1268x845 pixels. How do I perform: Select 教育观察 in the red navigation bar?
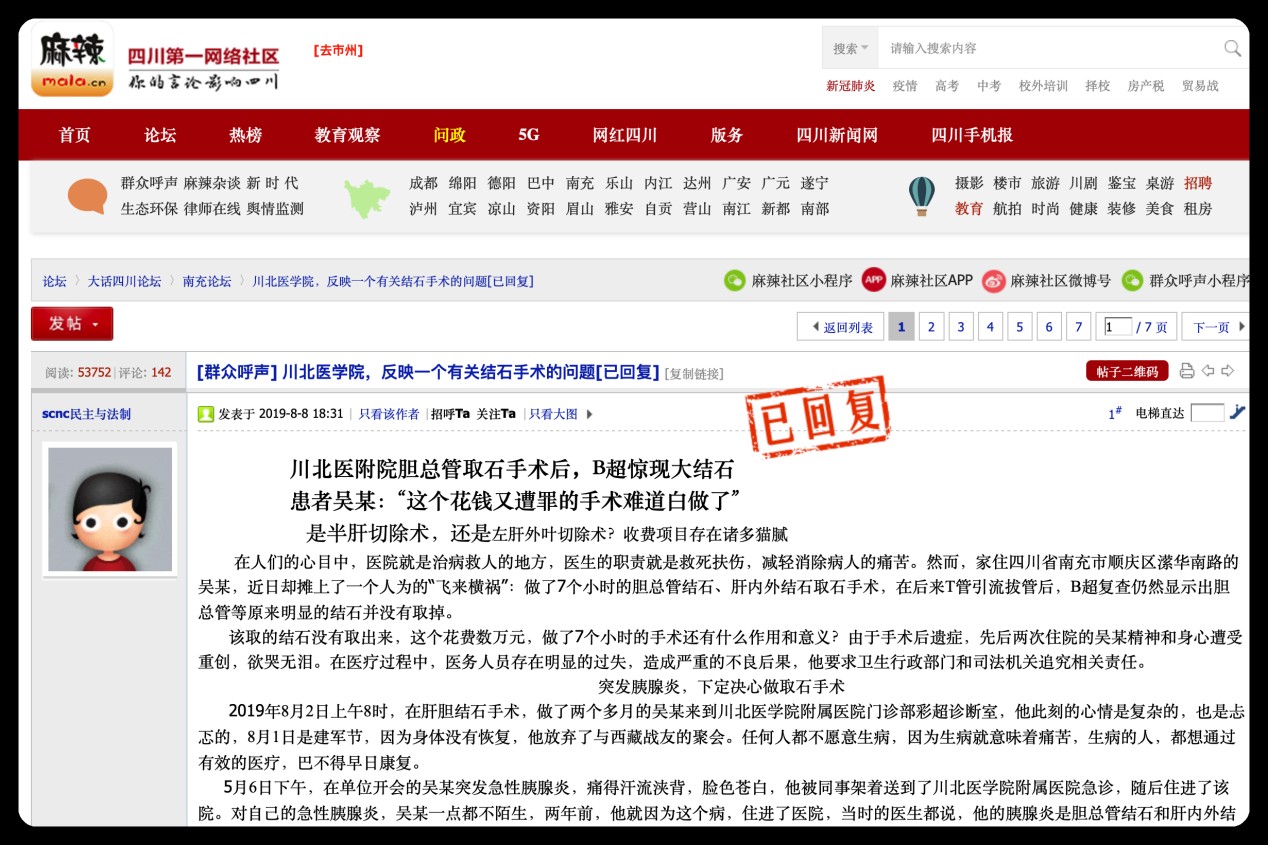tap(347, 135)
